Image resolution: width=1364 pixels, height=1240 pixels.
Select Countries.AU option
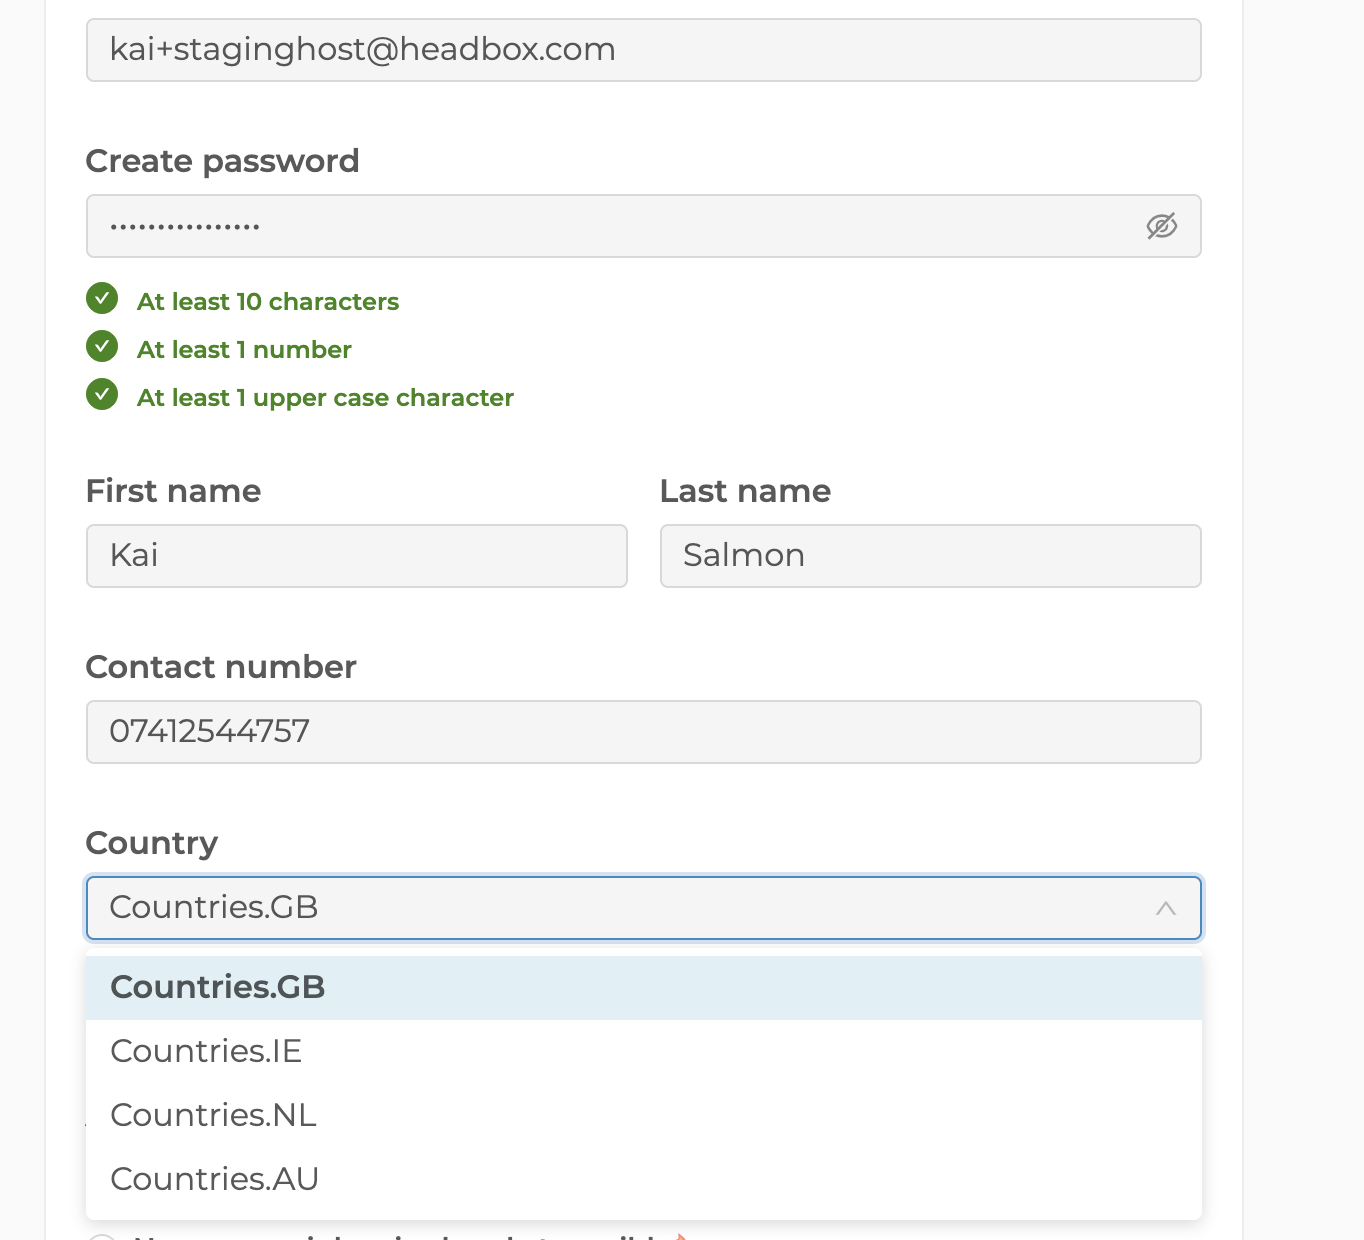point(643,1179)
